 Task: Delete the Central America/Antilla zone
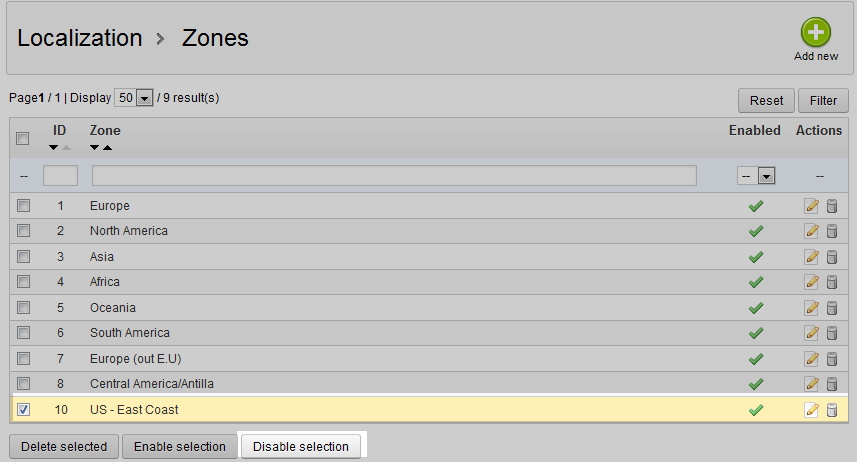pos(832,384)
